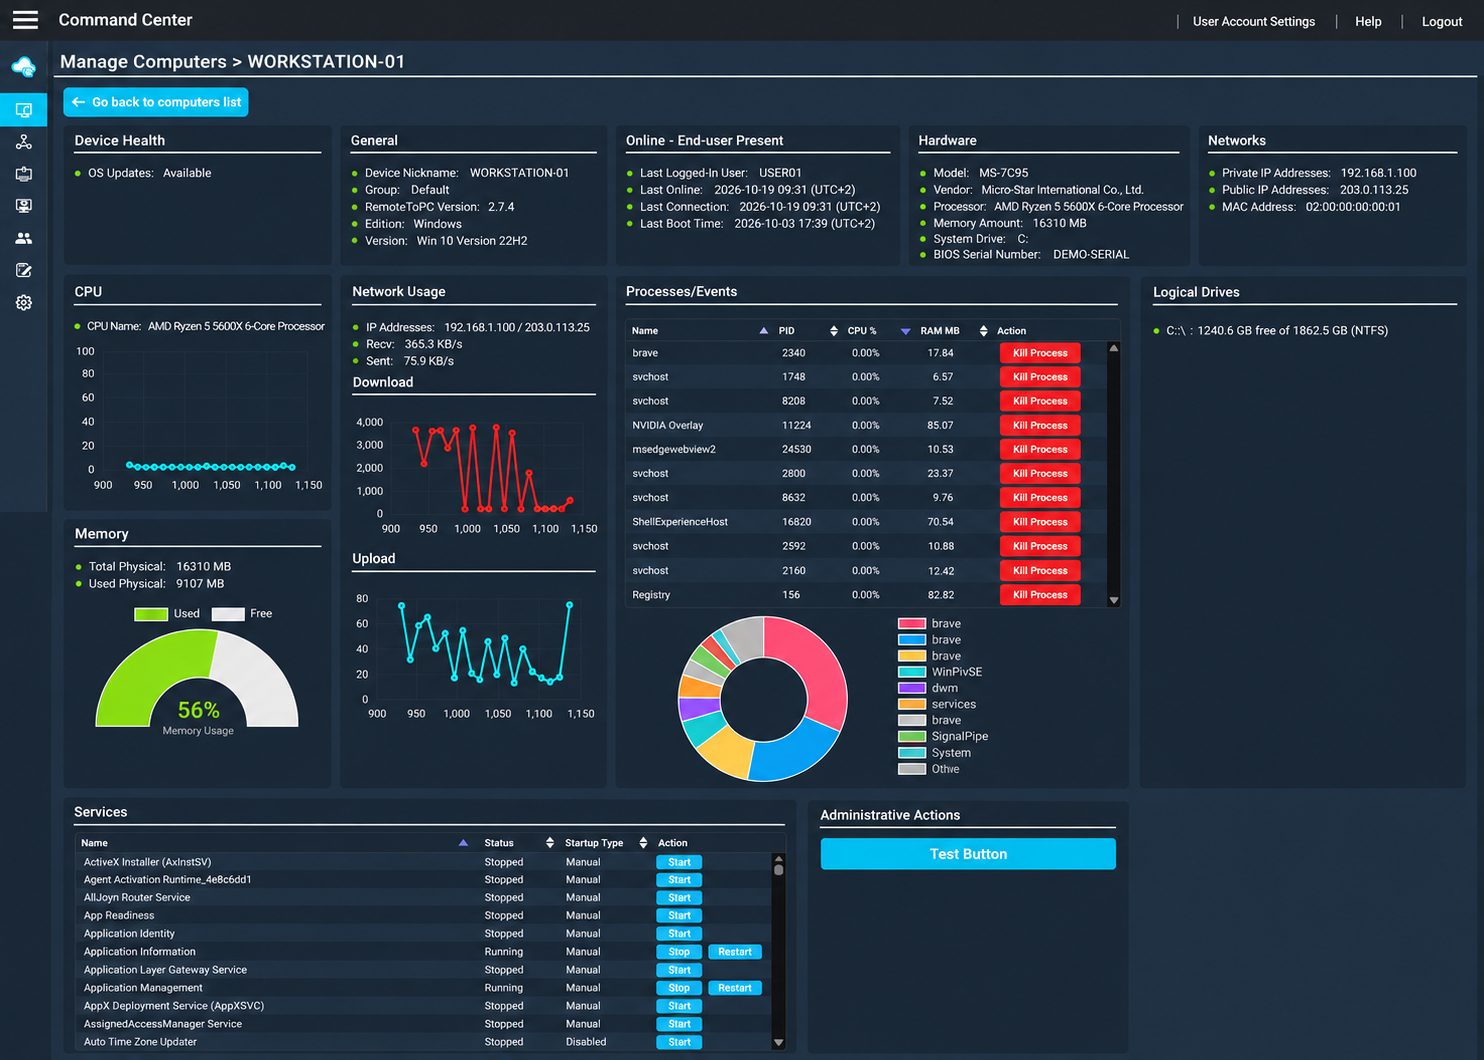Click the cloud logo icon in sidebar

(24, 67)
